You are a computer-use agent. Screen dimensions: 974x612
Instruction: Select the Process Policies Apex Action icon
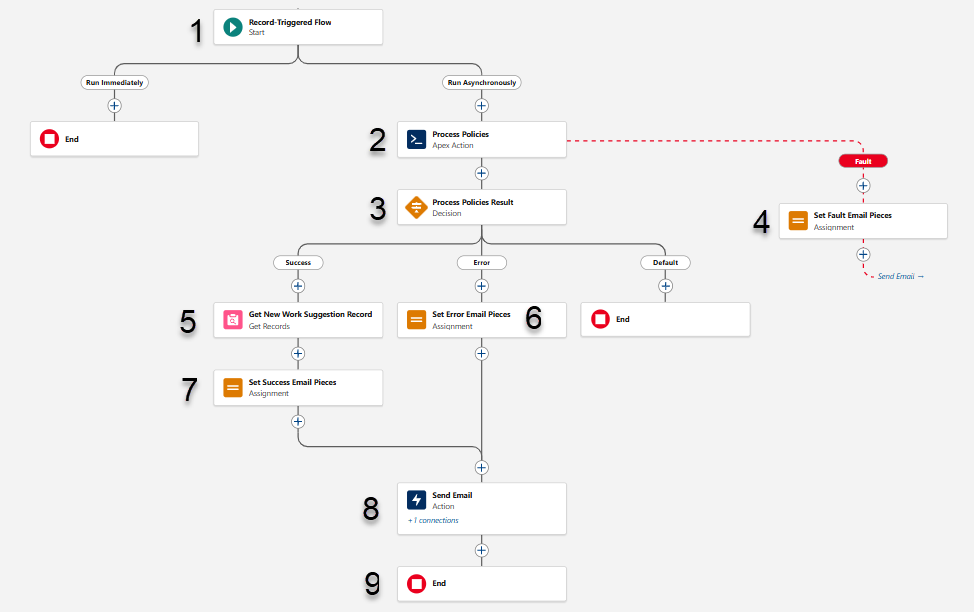point(416,139)
